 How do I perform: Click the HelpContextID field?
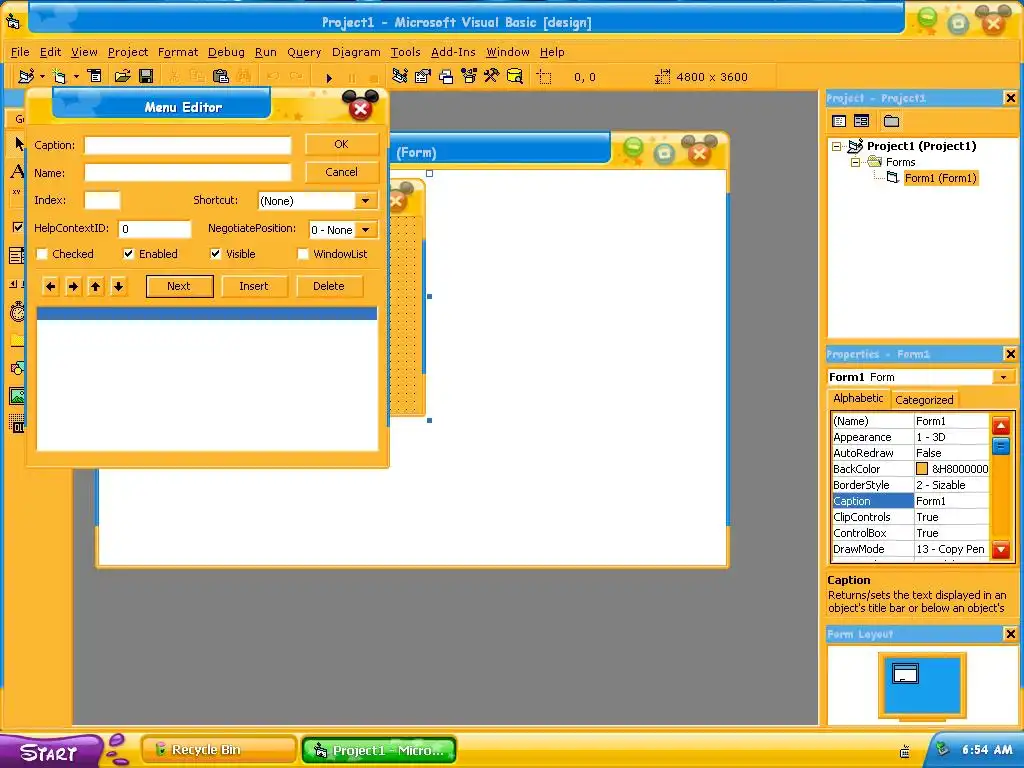coord(155,229)
